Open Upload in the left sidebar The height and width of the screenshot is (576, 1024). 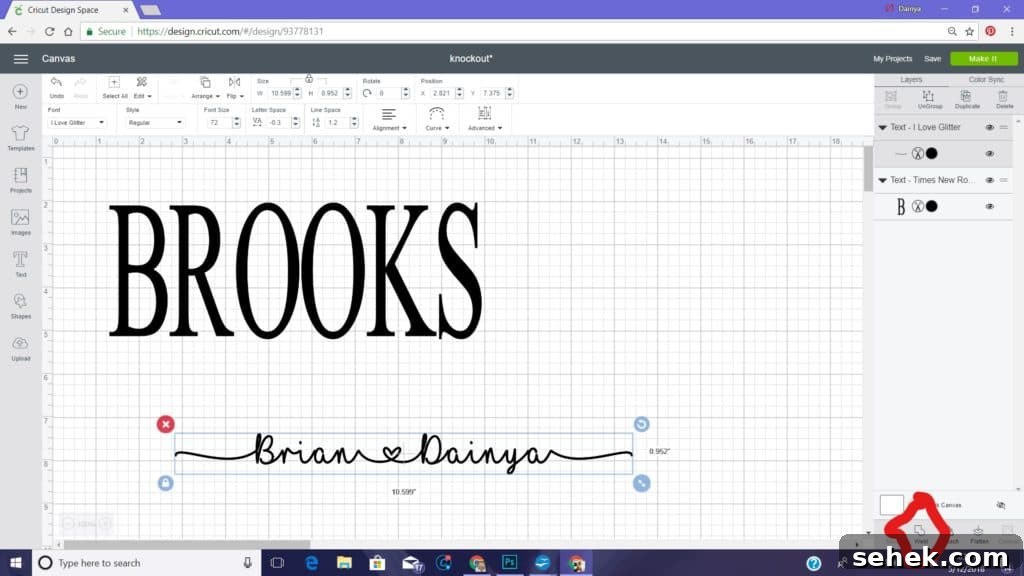click(20, 348)
